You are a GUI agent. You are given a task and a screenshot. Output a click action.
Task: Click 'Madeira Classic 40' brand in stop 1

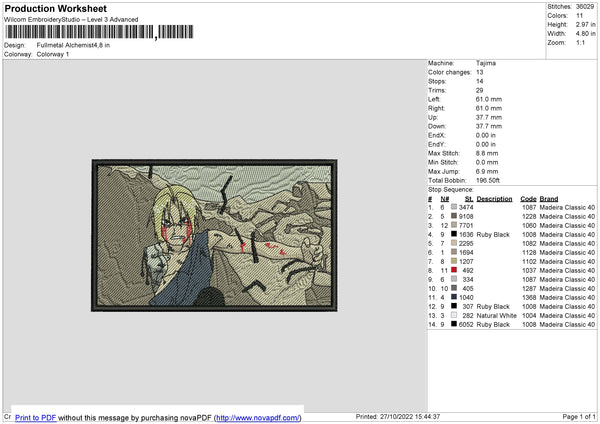[x=567, y=207]
